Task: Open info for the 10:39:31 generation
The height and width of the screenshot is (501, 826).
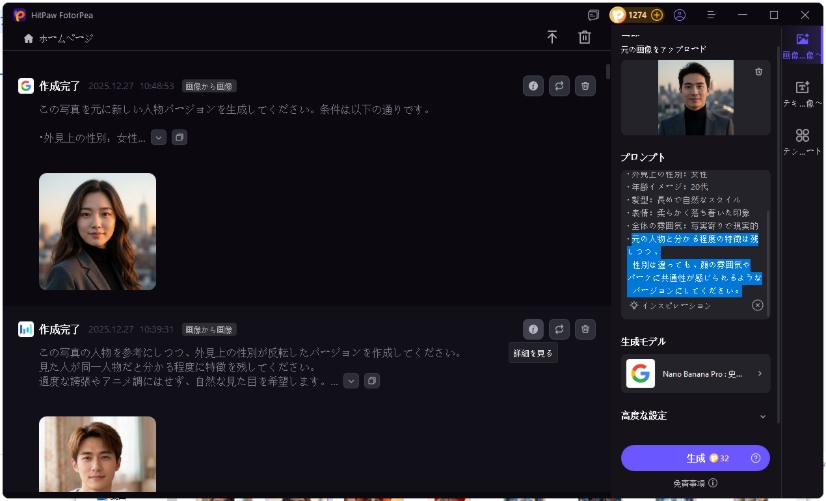Action: (x=533, y=329)
